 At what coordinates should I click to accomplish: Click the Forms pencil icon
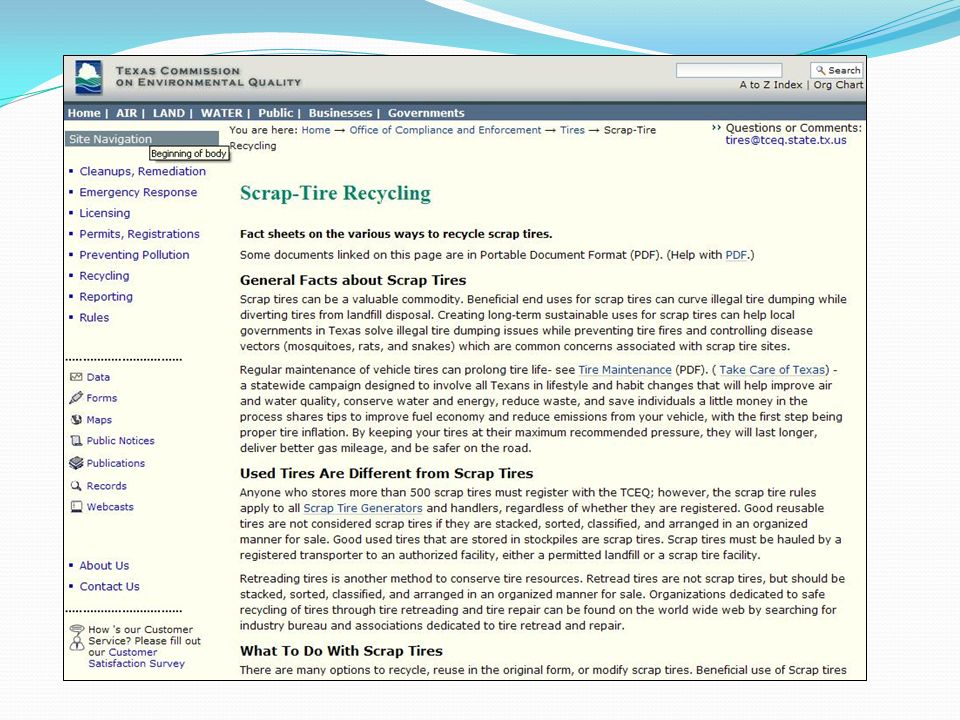(76, 398)
